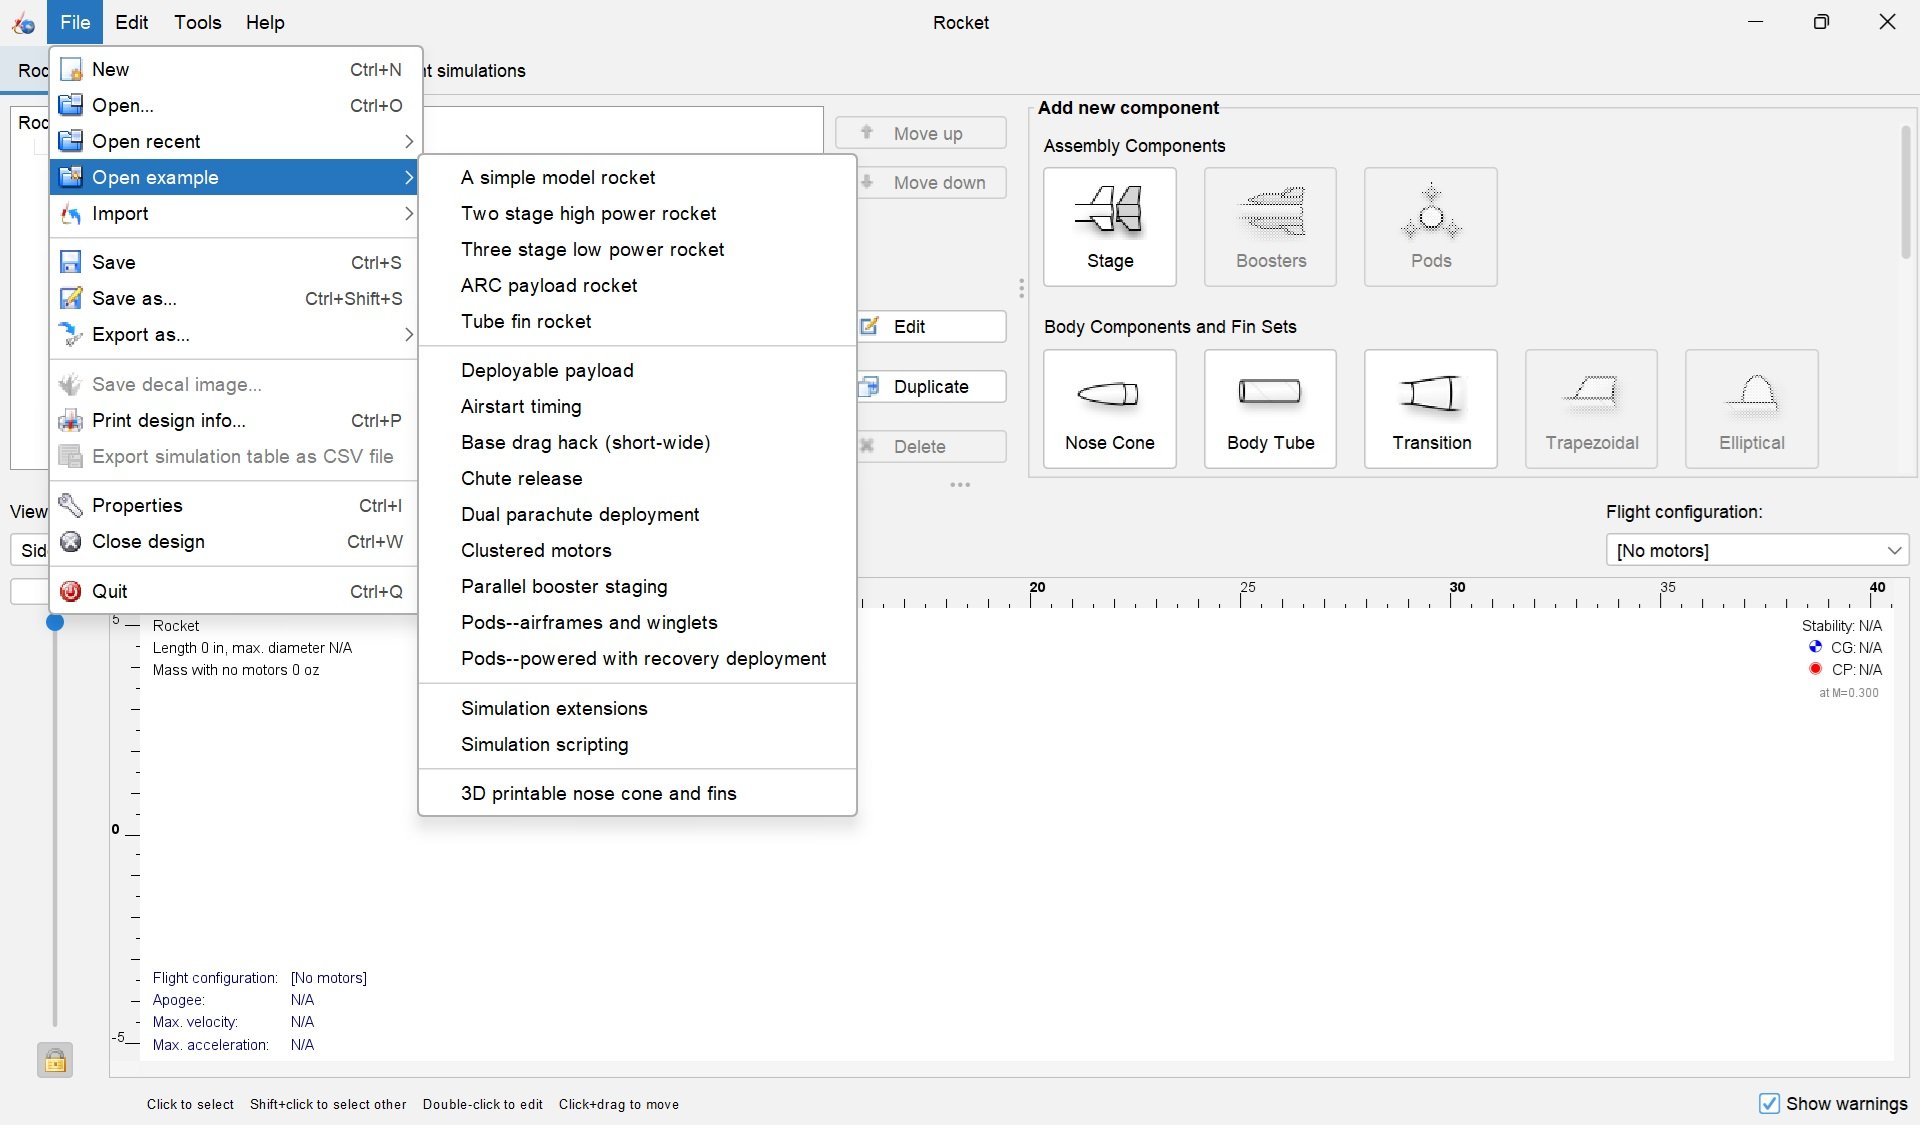Click the lock icon below the zoom slider
This screenshot has width=1920, height=1125.
point(55,1060)
